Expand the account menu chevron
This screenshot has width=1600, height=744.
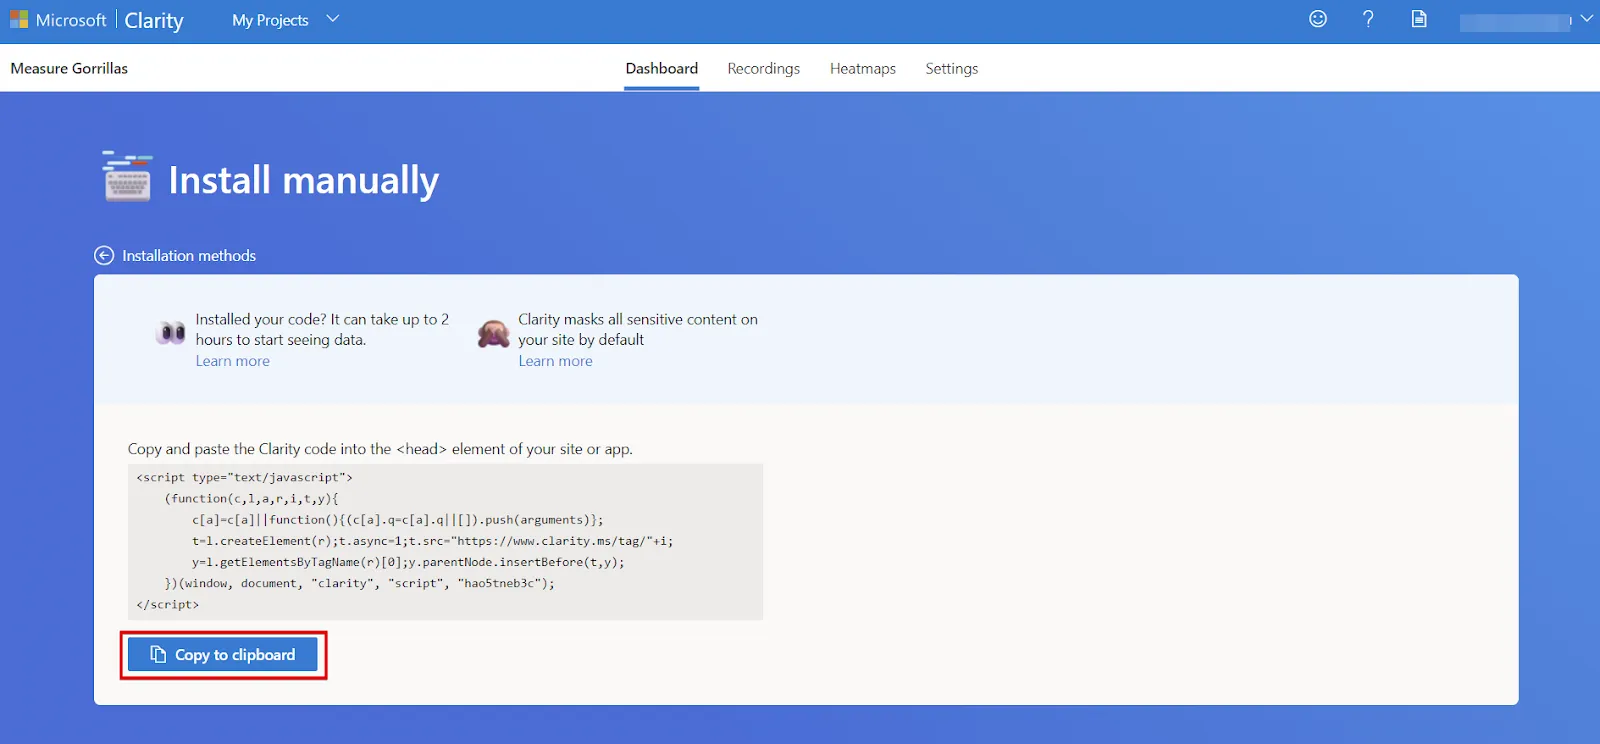[x=1586, y=19]
